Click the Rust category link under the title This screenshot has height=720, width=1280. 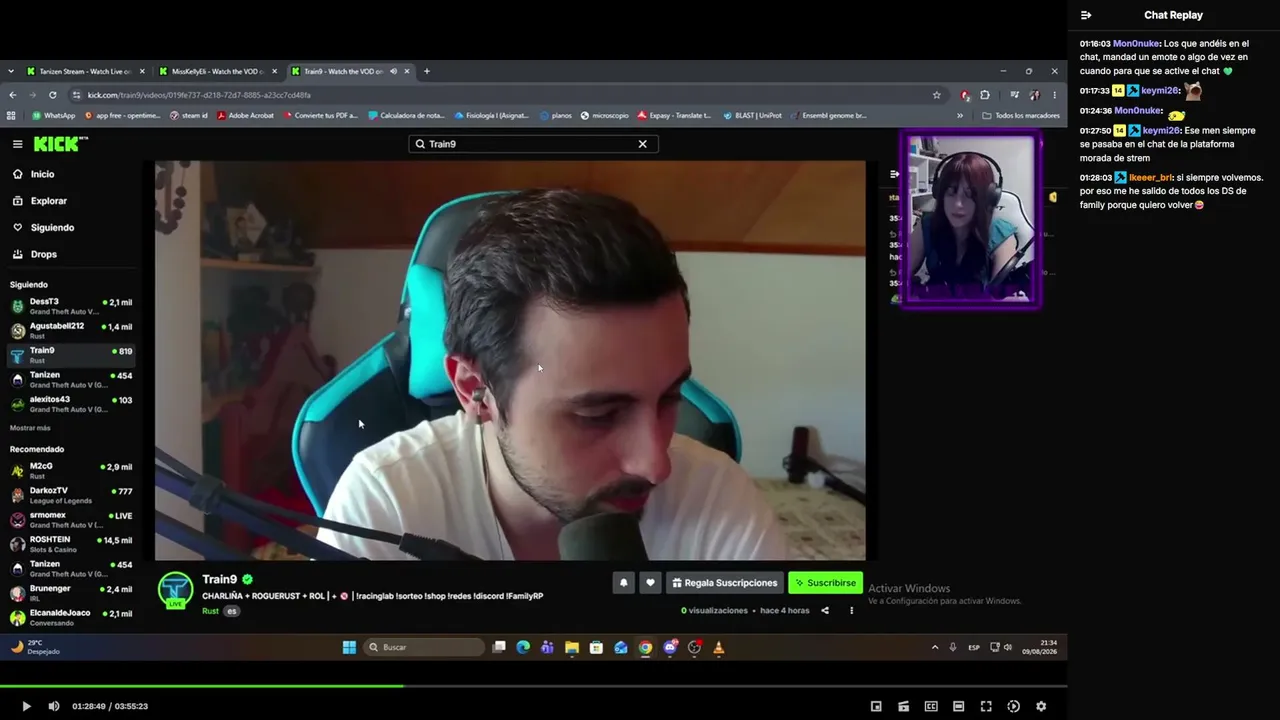210,611
